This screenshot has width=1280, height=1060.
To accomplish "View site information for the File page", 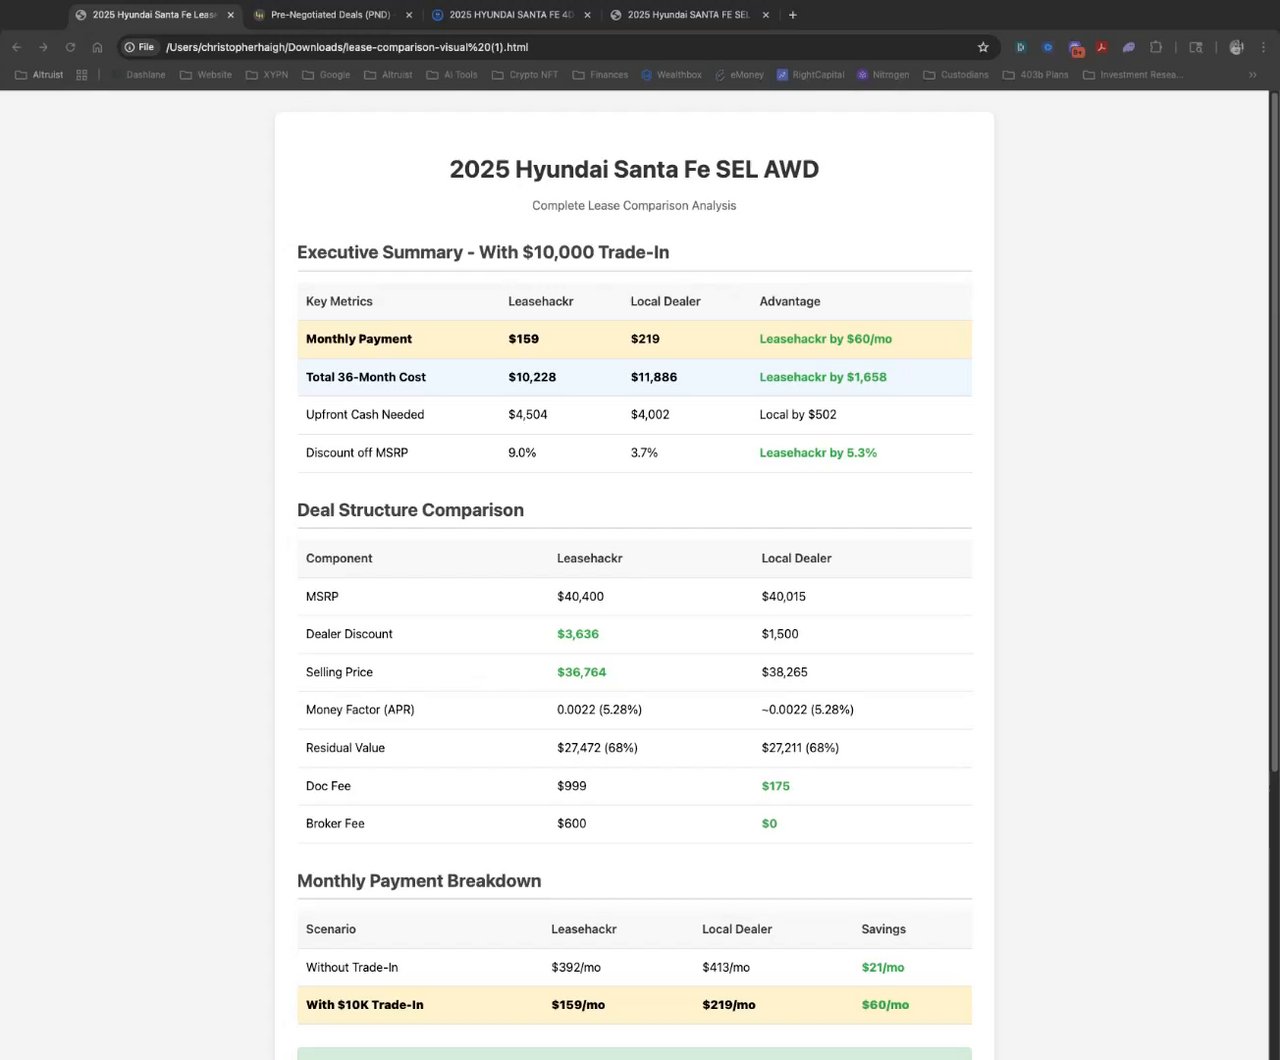I will (x=140, y=47).
